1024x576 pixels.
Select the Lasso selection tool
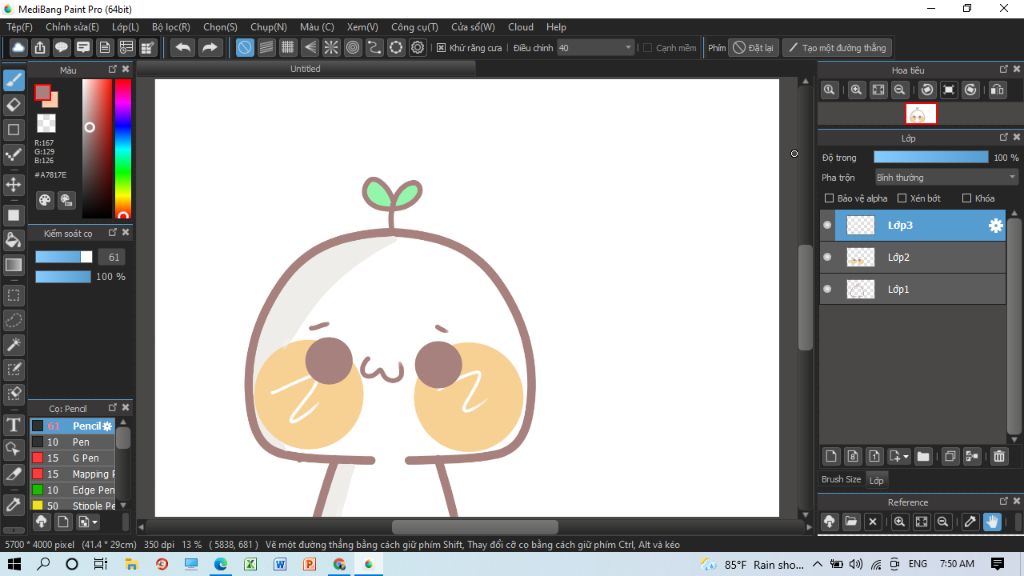[14, 320]
